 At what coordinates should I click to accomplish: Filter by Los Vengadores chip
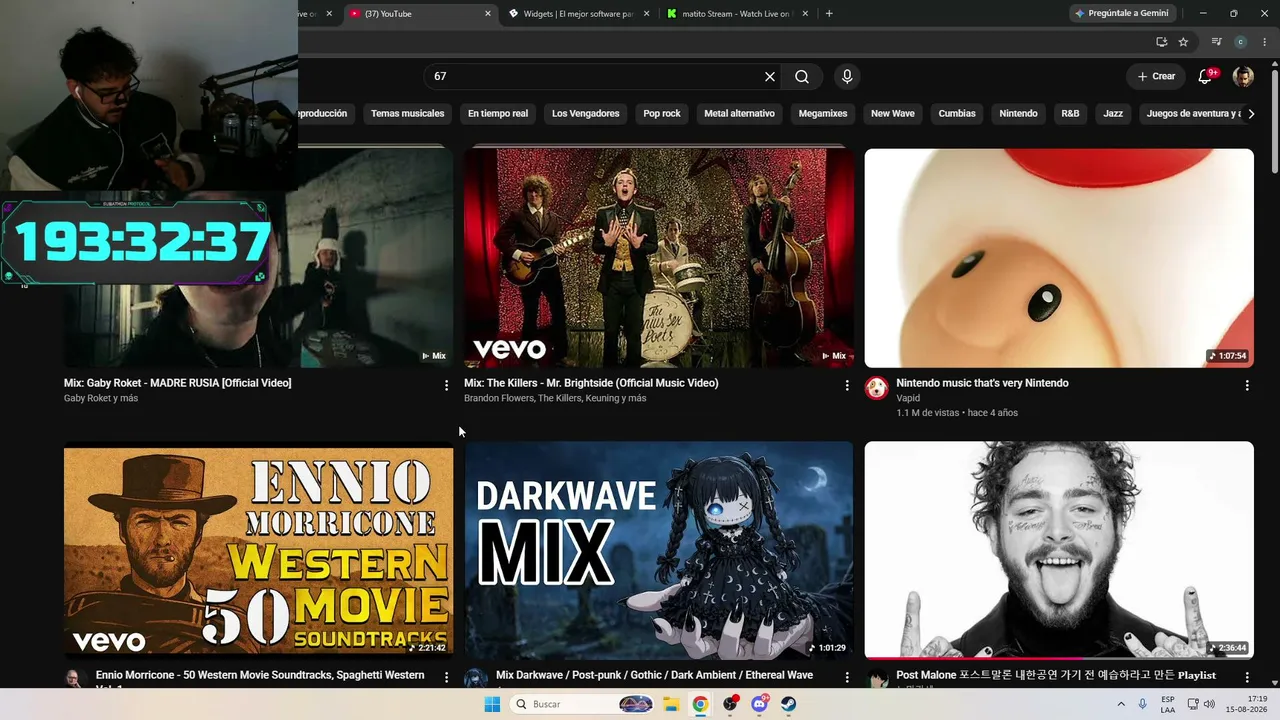(586, 114)
